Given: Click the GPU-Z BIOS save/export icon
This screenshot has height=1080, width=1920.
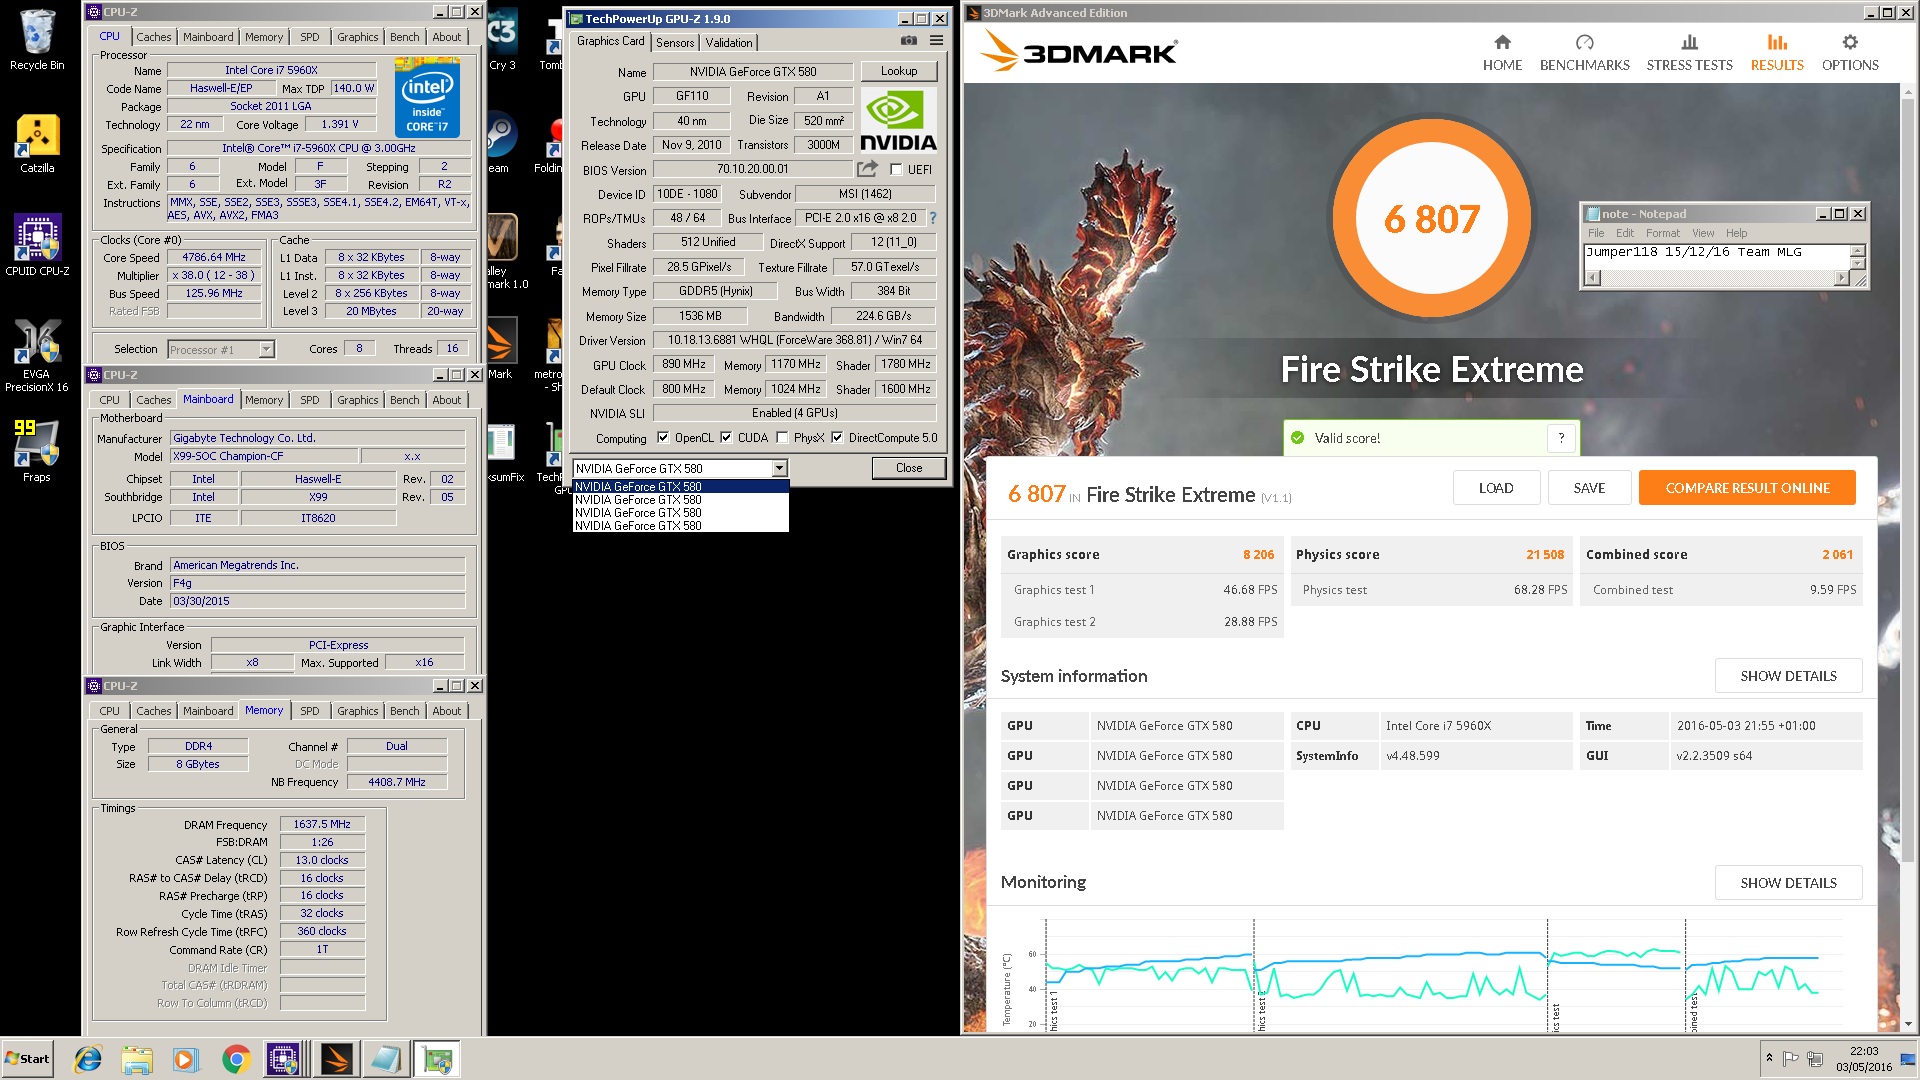Looking at the screenshot, I should click(x=867, y=169).
